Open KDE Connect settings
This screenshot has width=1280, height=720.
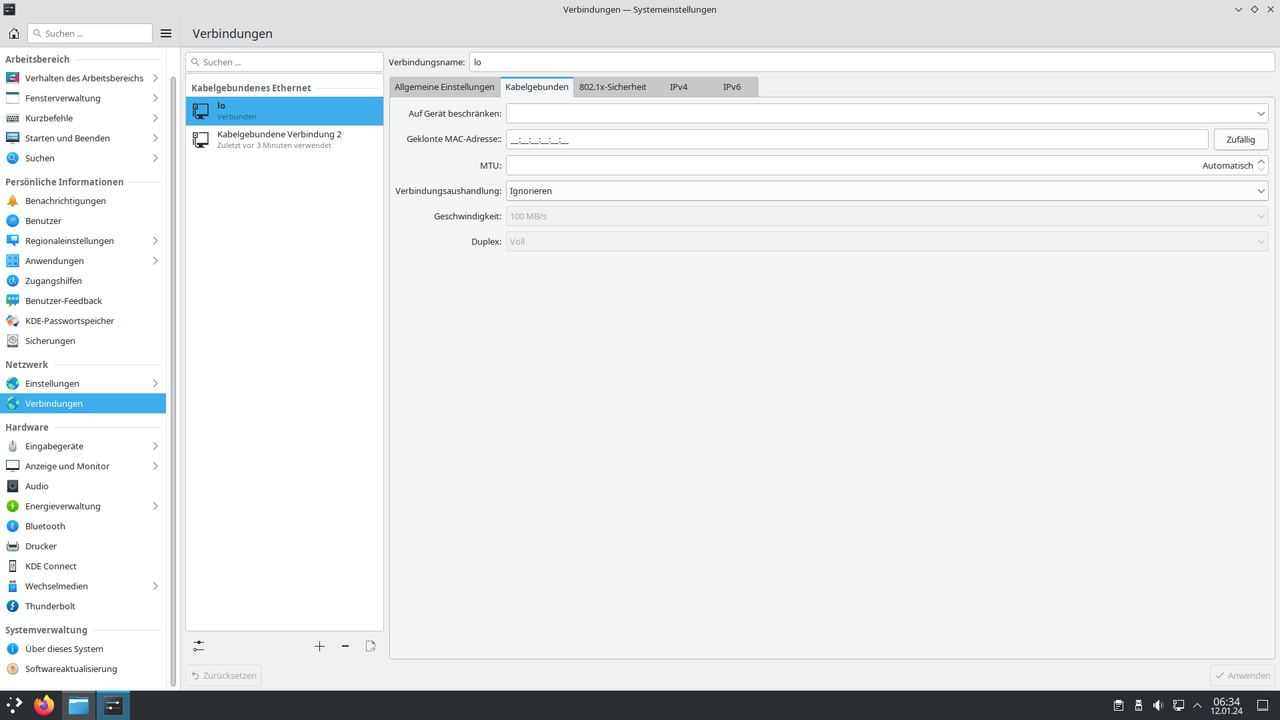83,566
